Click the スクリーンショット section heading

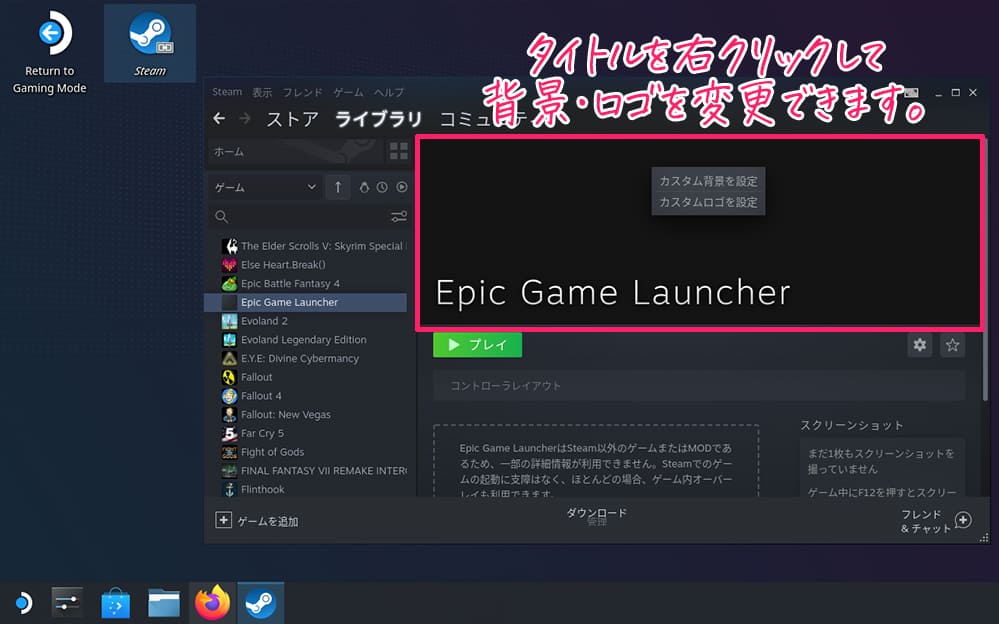(x=852, y=425)
